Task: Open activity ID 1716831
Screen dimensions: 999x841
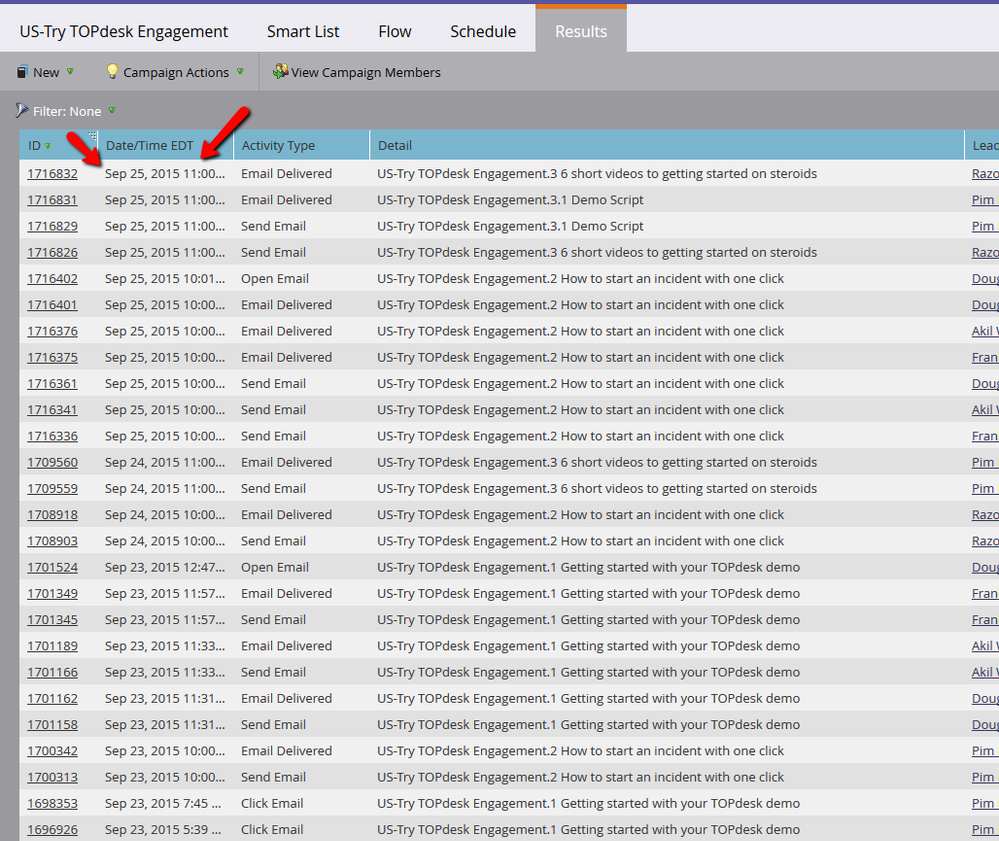Action: tap(52, 199)
